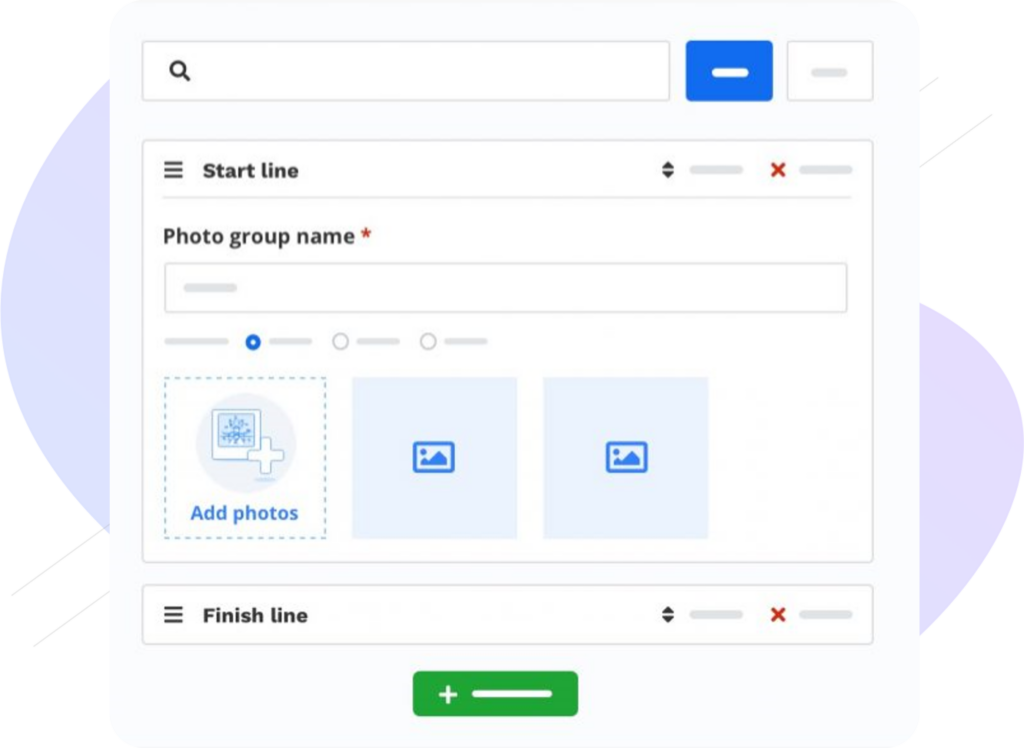The image size is (1024, 748).
Task: Click the hamburger icon beside Finish line
Action: pos(174,615)
